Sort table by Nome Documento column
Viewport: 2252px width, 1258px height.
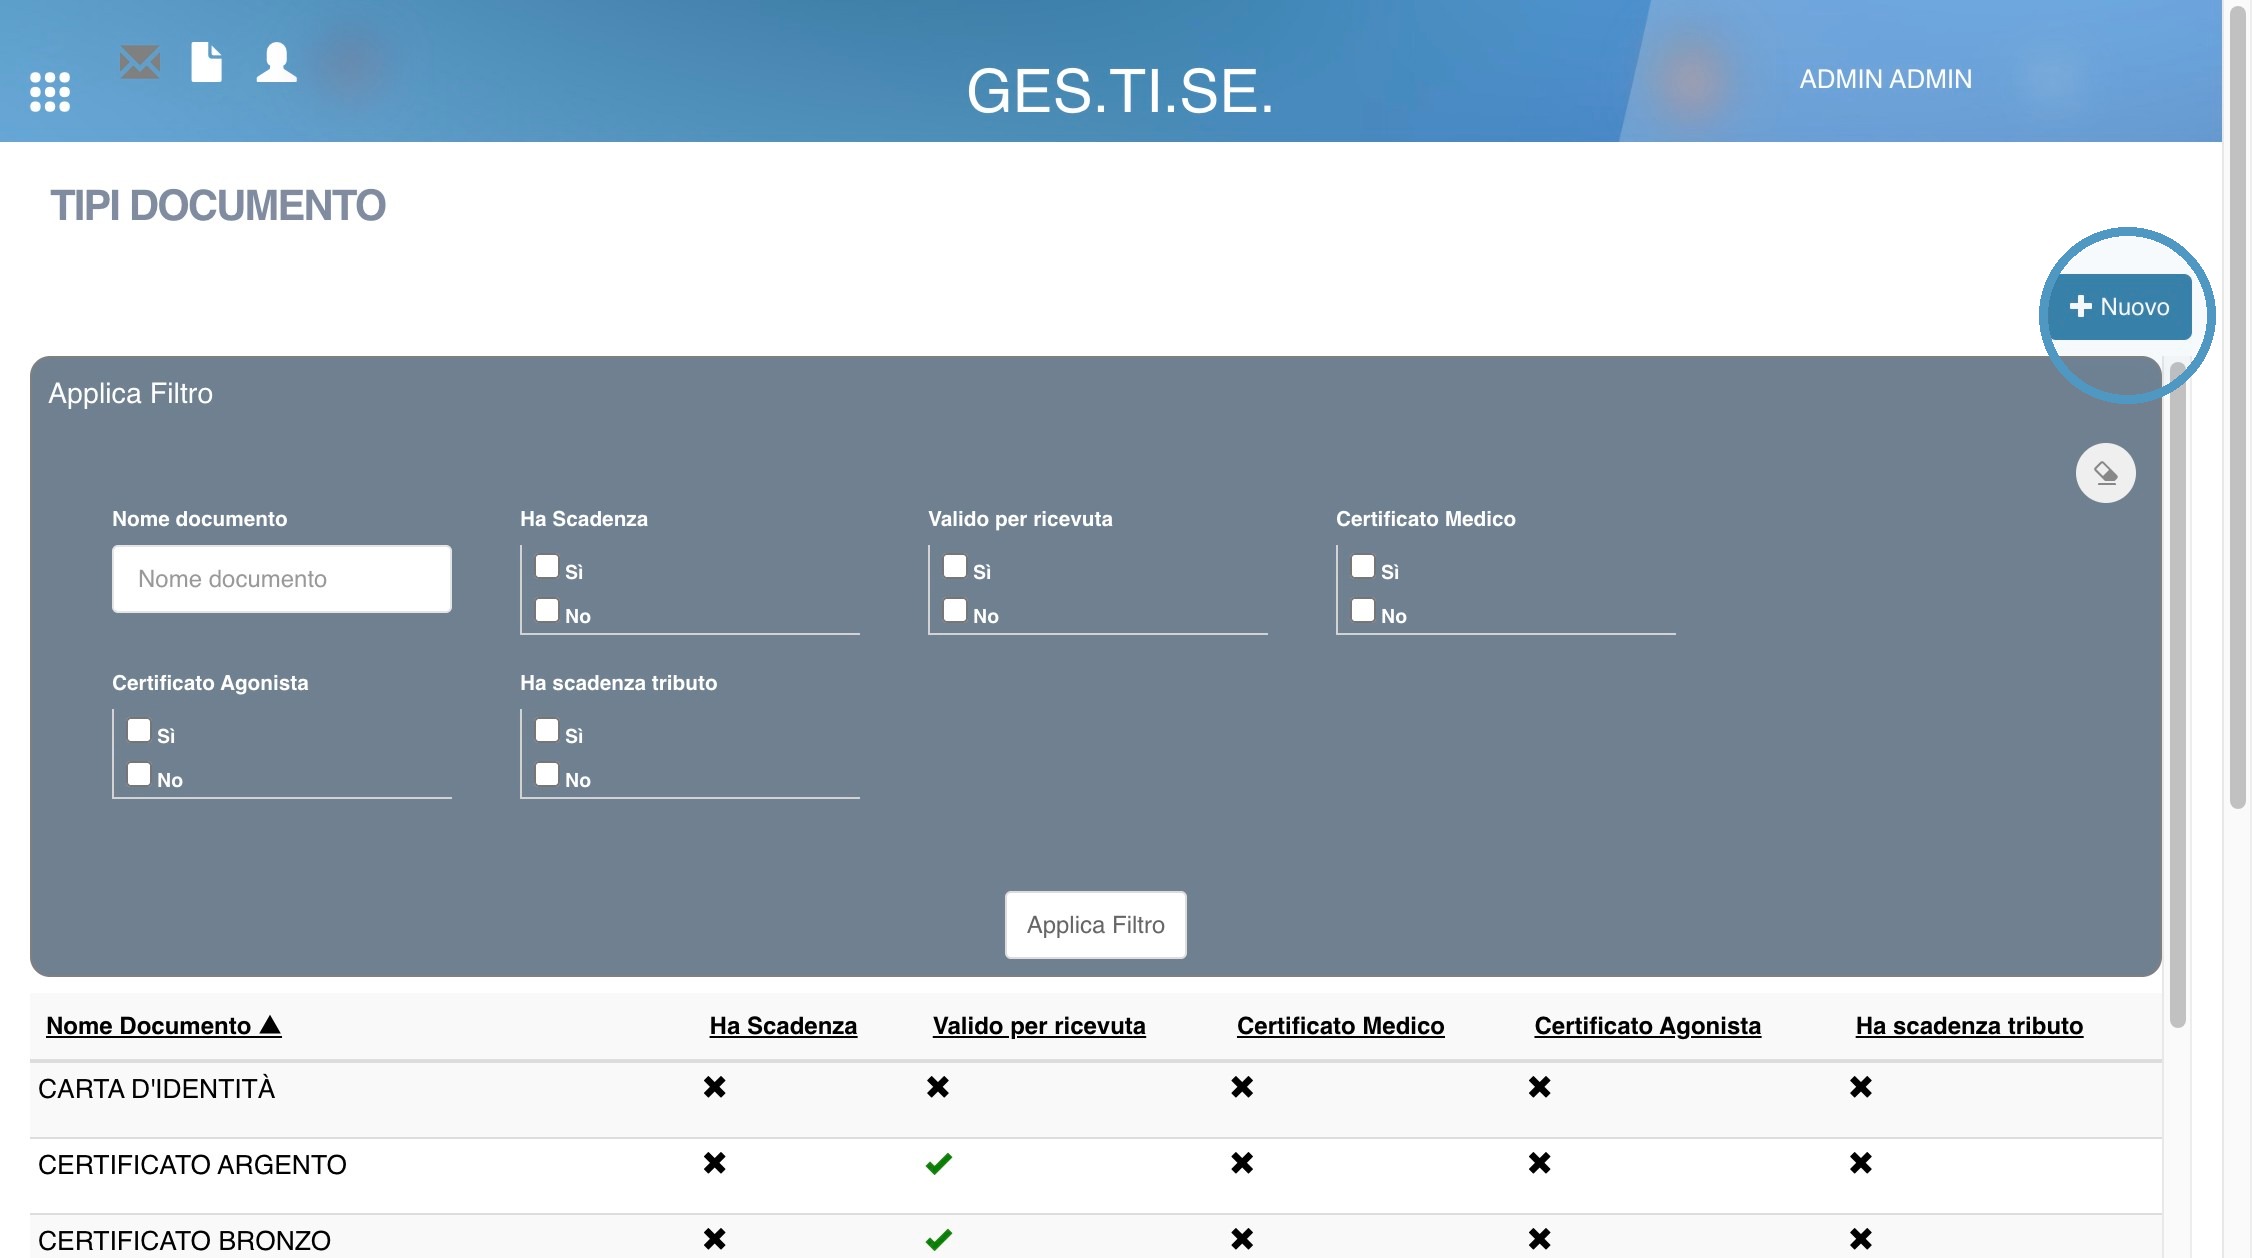tap(164, 1026)
